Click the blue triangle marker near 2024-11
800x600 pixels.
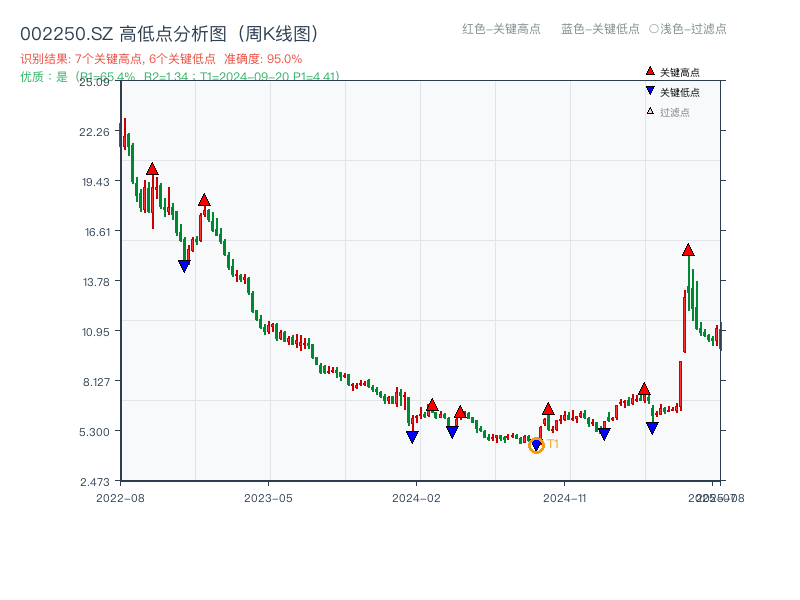click(x=603, y=432)
